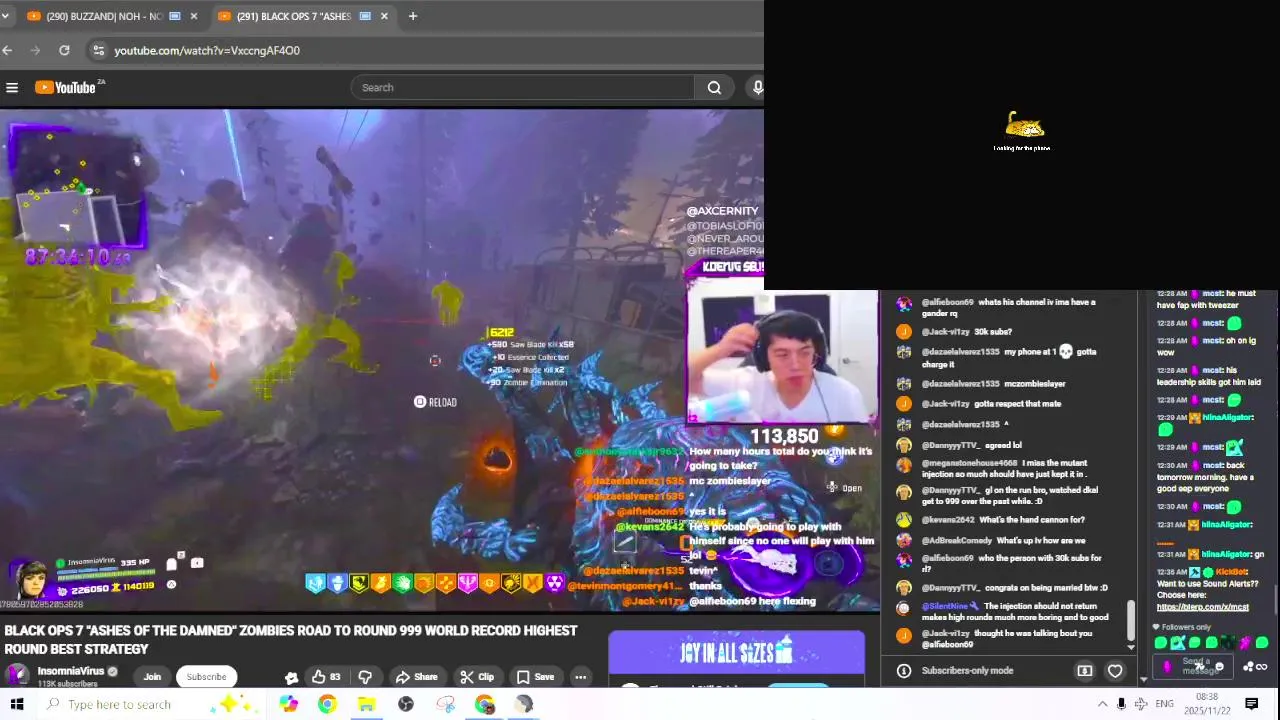Show hidden system tray icons
Image resolution: width=1280 pixels, height=720 pixels.
click(x=1102, y=704)
